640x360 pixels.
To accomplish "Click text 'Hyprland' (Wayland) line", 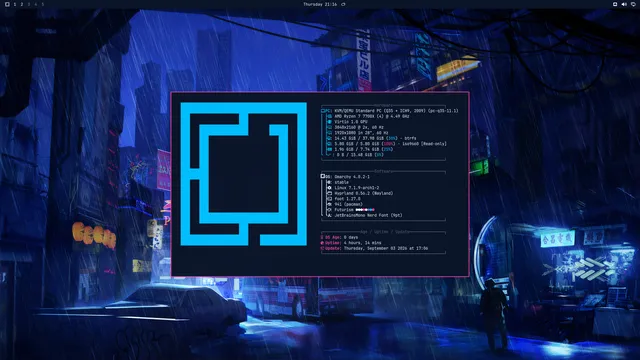I will coord(363,193).
